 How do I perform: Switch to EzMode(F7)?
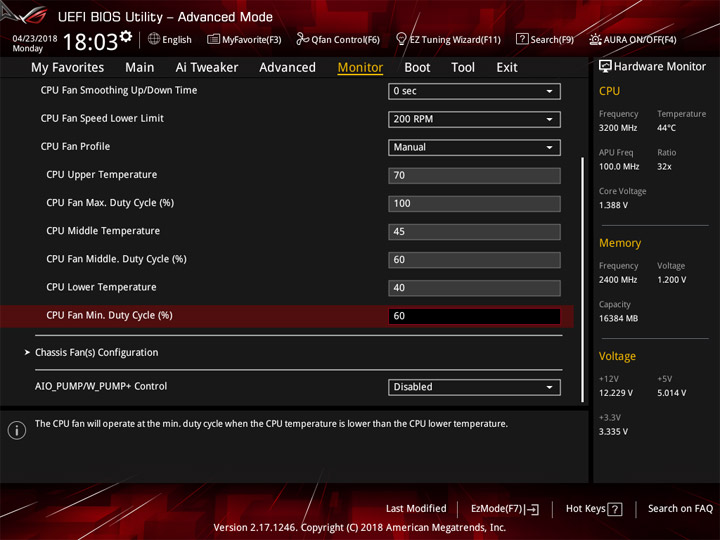coord(505,509)
